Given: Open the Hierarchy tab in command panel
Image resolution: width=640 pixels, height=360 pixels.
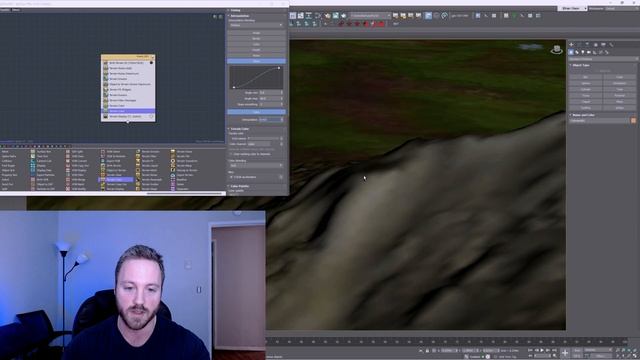Looking at the screenshot, I should point(587,44).
